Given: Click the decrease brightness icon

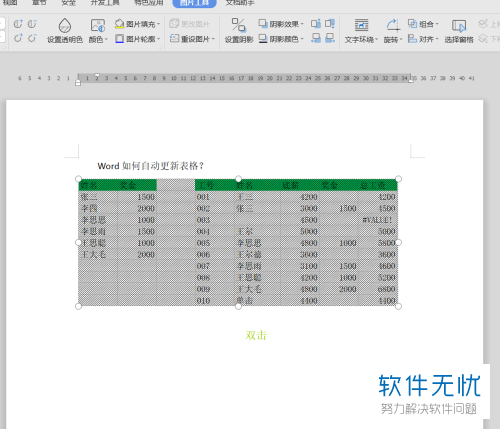Looking at the screenshot, I should point(32,38).
